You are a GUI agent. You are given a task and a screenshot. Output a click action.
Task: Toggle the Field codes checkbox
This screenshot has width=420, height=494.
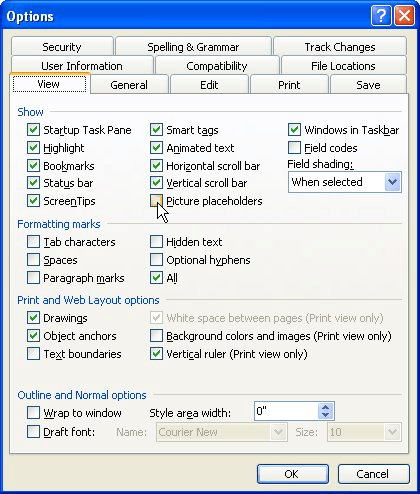(x=294, y=148)
